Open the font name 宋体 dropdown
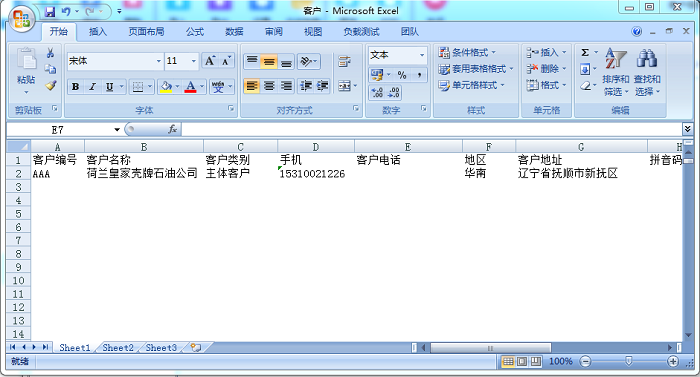This screenshot has width=700, height=377. [x=159, y=61]
